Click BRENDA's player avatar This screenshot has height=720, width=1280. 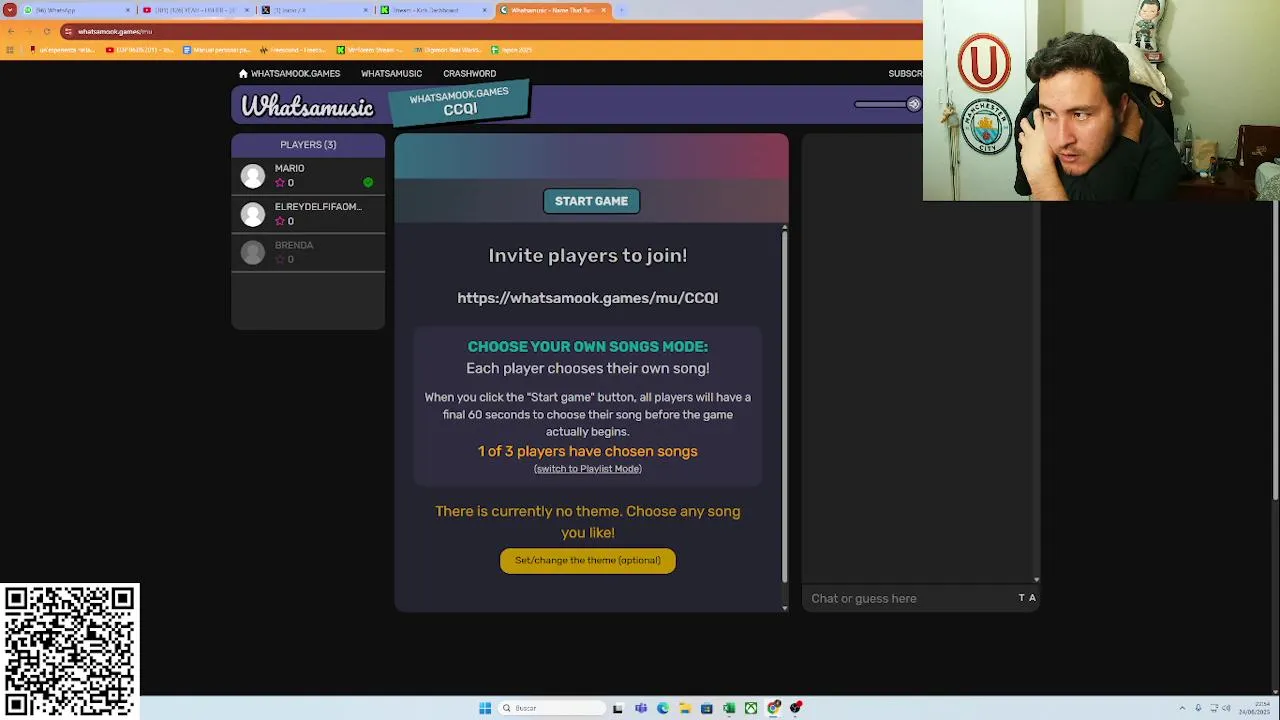click(x=253, y=252)
